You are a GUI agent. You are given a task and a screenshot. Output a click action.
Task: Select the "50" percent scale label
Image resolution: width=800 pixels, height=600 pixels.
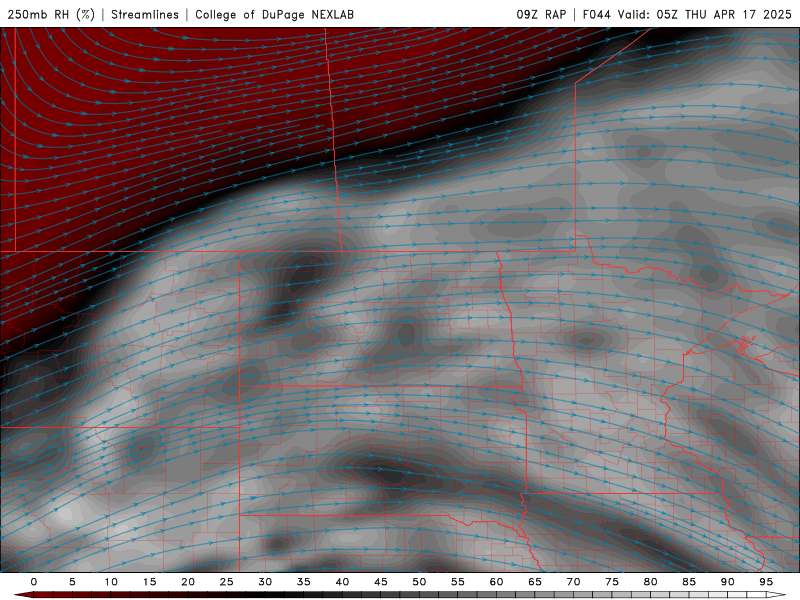(x=419, y=582)
